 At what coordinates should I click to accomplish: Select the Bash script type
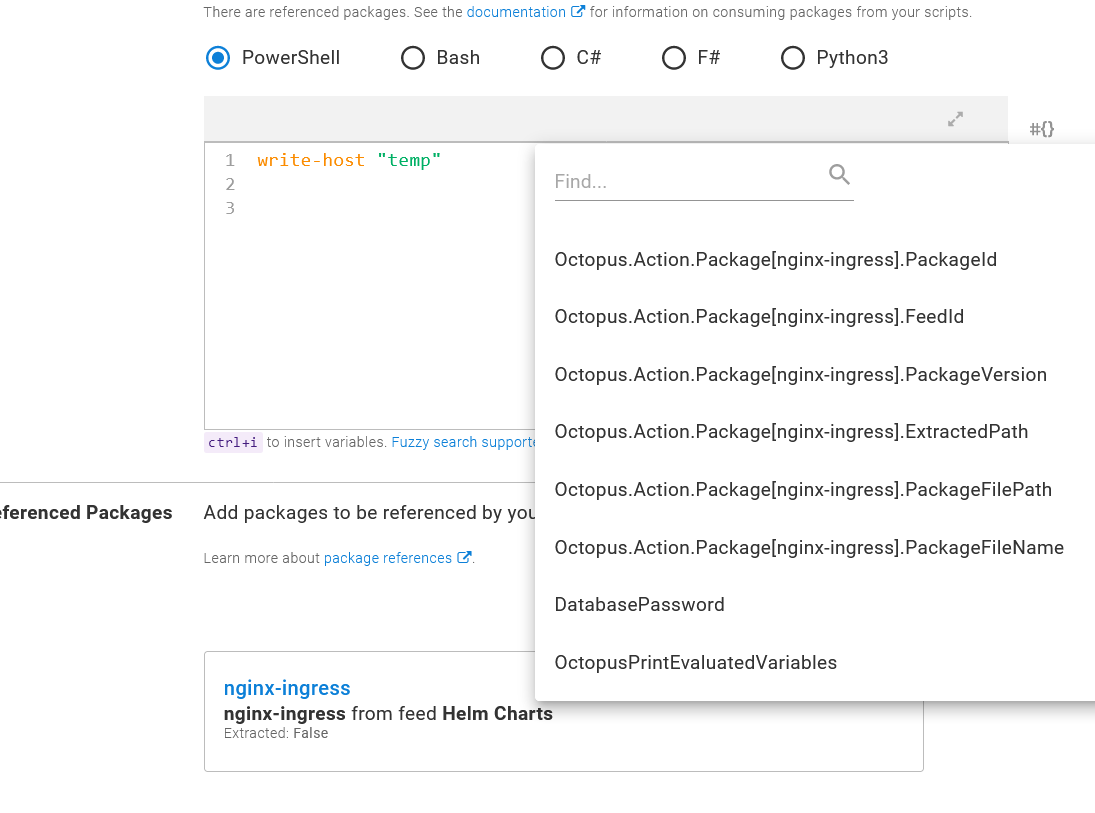coord(413,58)
